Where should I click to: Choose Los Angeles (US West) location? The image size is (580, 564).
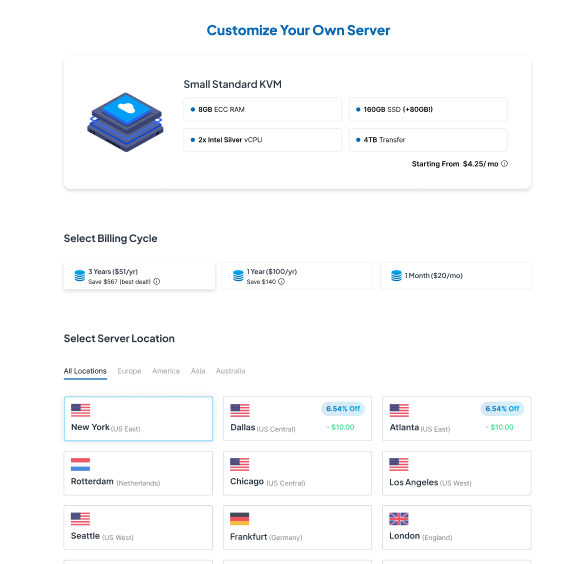click(457, 473)
